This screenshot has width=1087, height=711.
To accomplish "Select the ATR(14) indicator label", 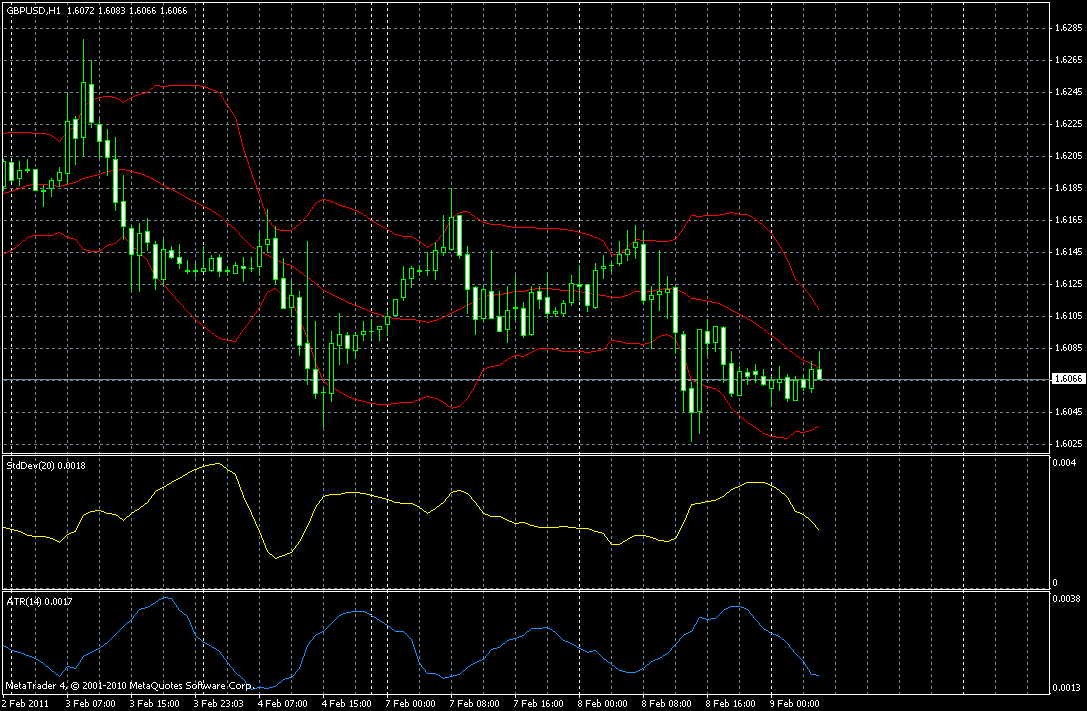I will 40,602.
